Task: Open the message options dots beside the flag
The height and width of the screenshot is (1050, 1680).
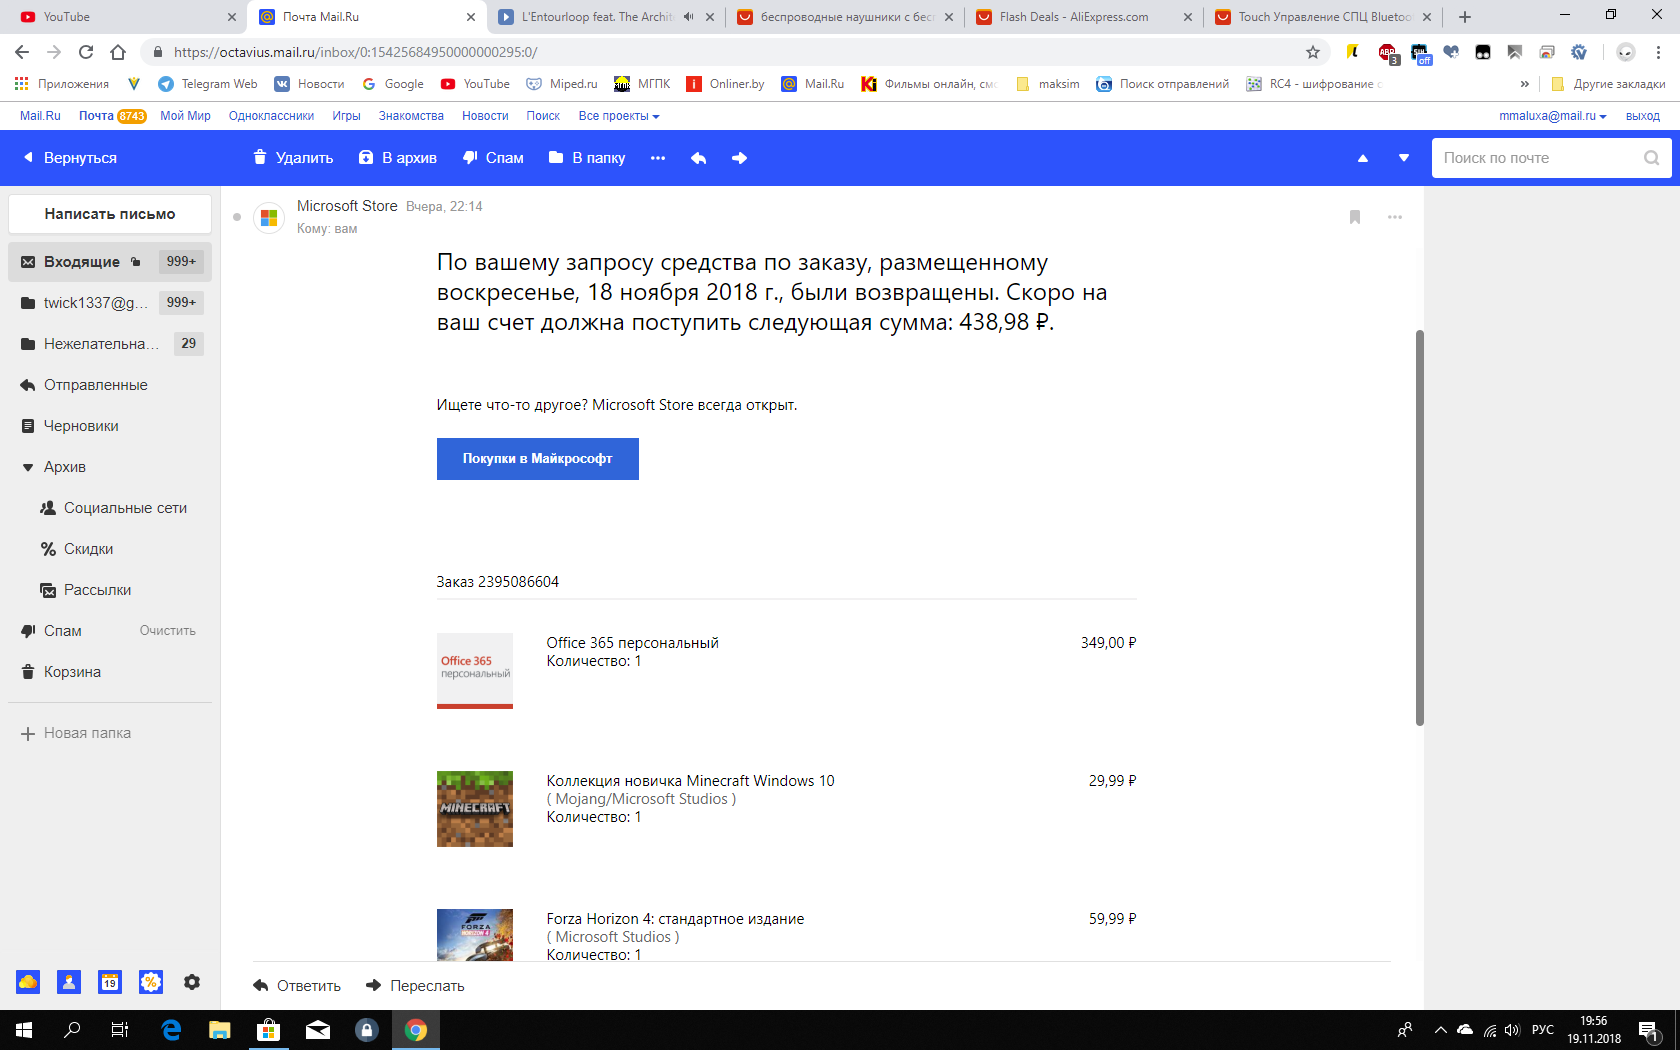Action: [1395, 217]
